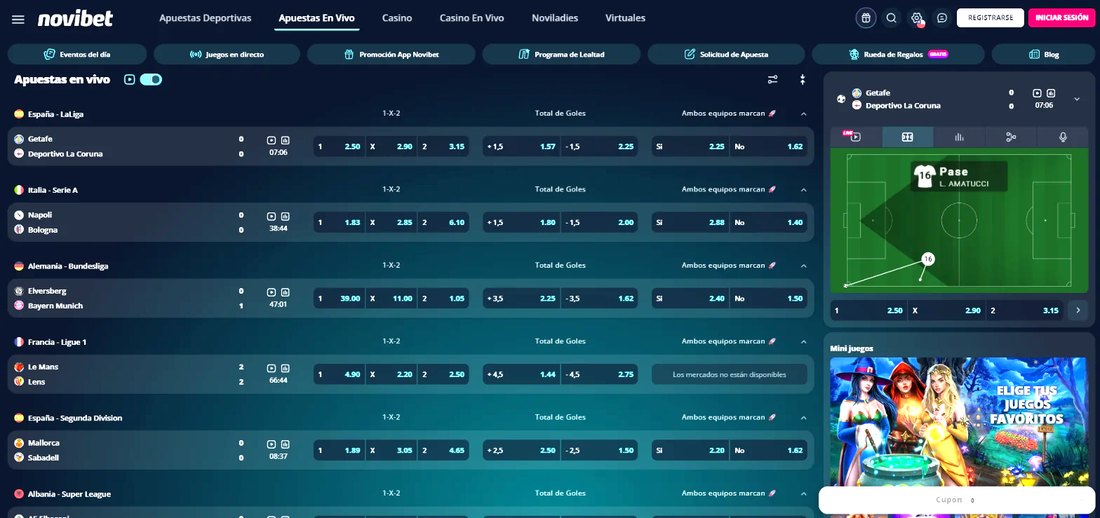Open the live stream icon for Mallorca match
The width and height of the screenshot is (1100, 518).
(271, 444)
